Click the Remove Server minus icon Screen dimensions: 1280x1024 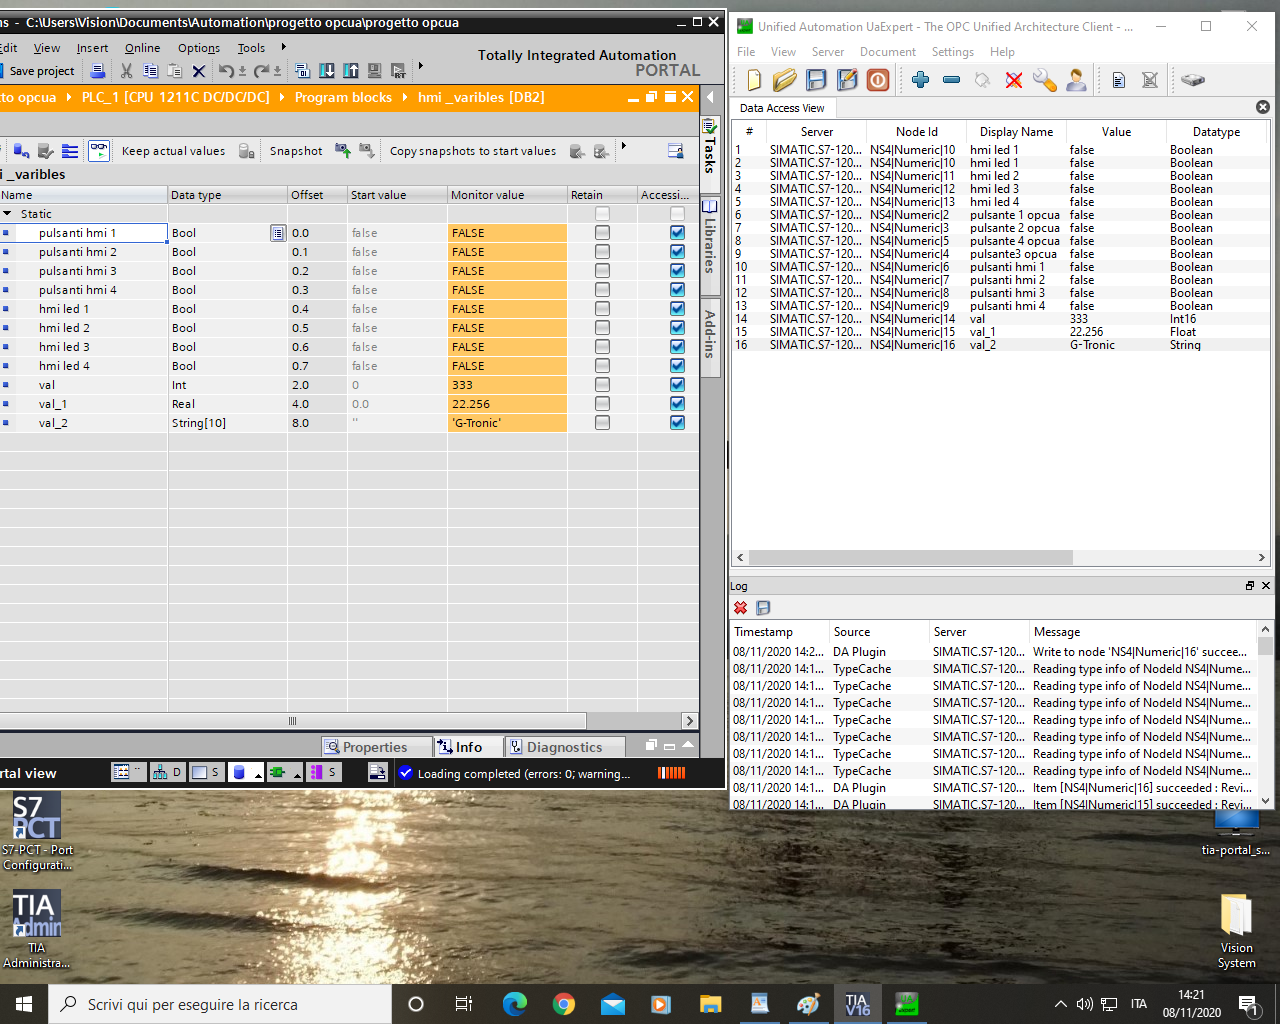(x=952, y=80)
